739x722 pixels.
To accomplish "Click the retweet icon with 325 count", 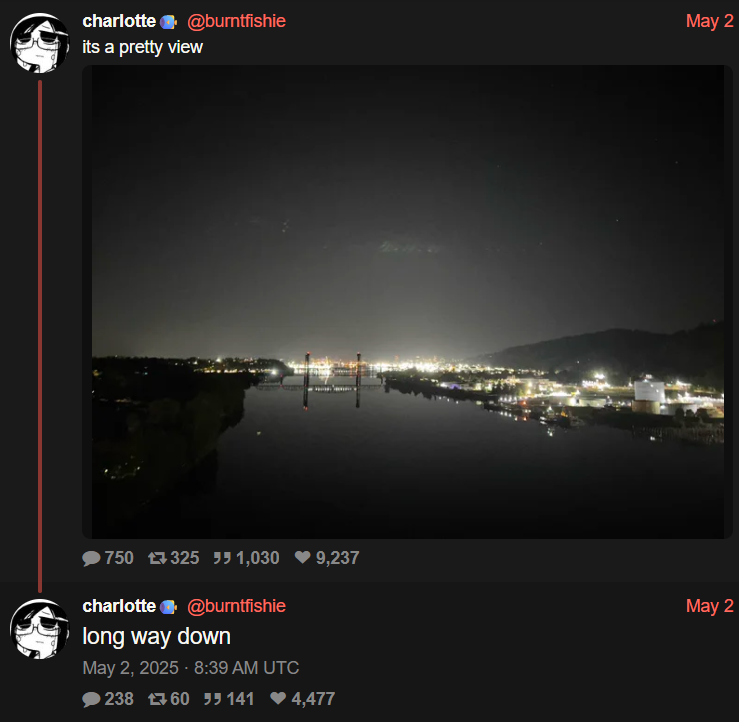I will click(x=157, y=558).
